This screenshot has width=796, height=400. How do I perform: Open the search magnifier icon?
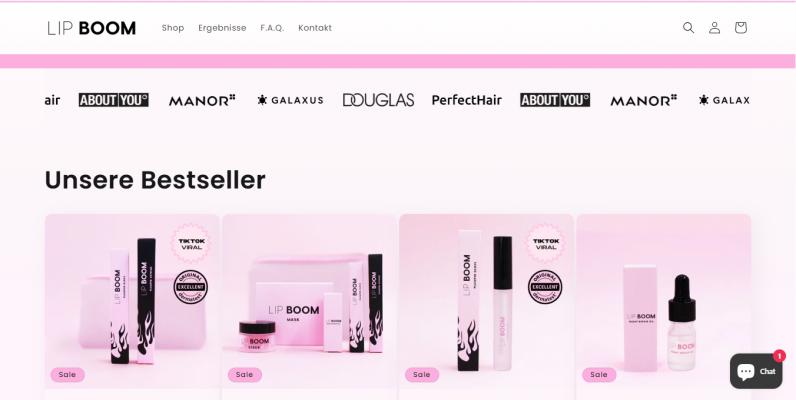click(688, 27)
